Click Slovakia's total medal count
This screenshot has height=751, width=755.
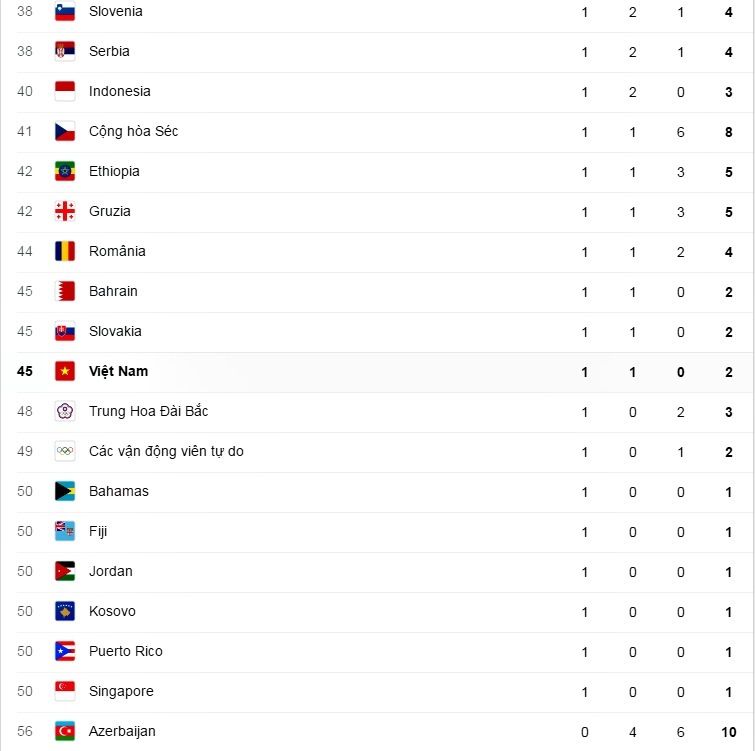729,332
